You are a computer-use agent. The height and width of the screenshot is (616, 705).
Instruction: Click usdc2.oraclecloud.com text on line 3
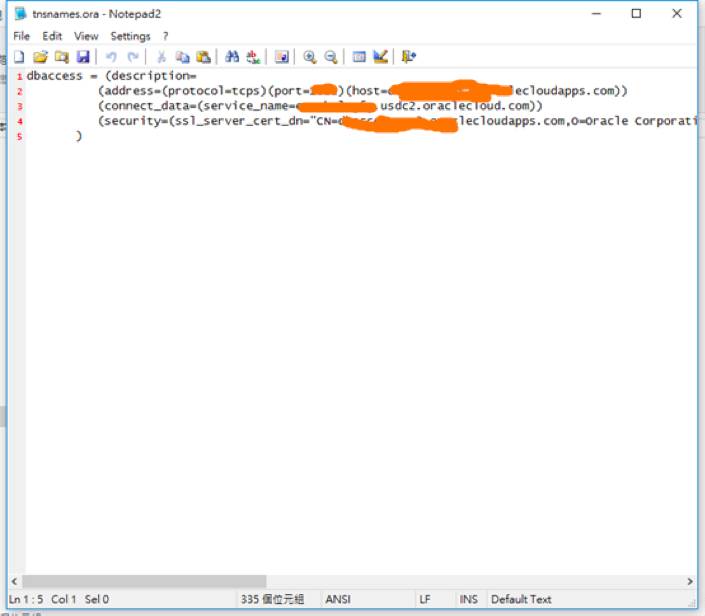tap(455, 106)
